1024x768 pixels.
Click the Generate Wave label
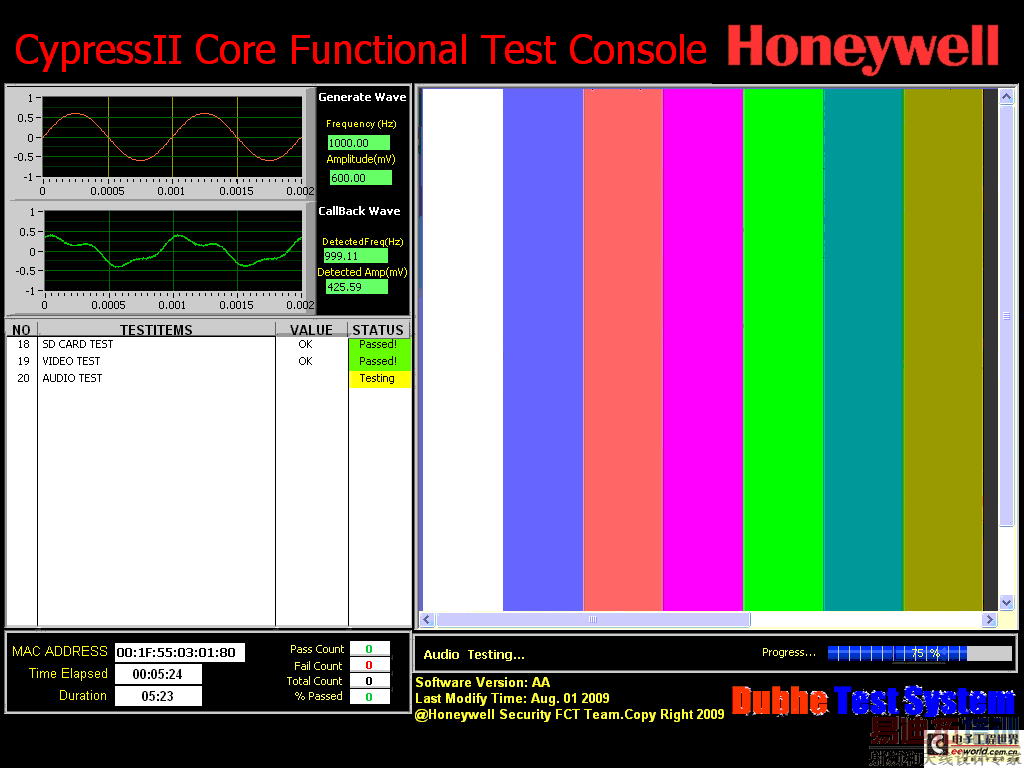pos(362,97)
